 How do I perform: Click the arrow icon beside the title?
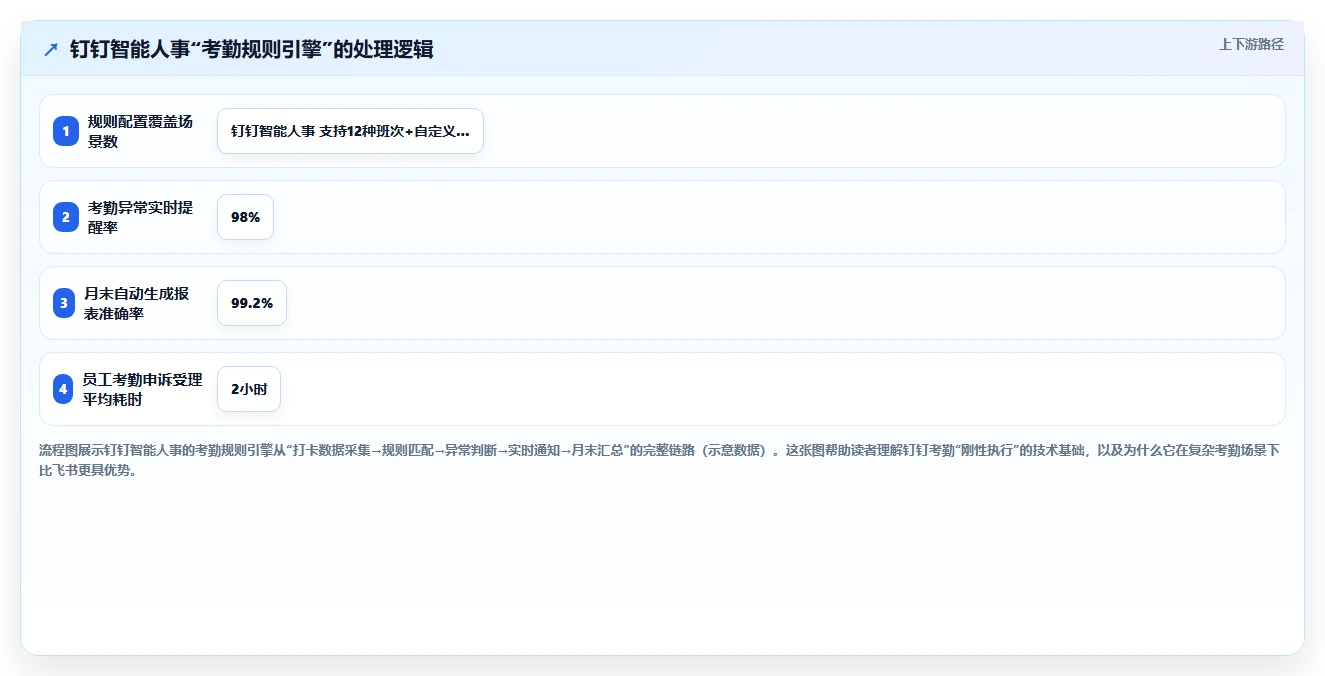[x=51, y=49]
